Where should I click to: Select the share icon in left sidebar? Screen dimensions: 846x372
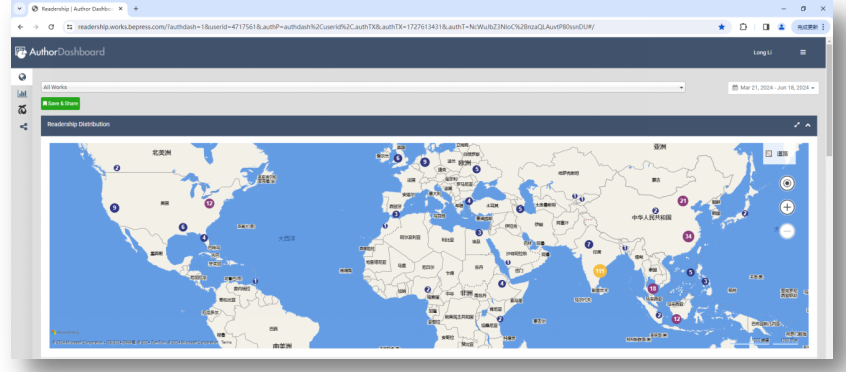23,126
